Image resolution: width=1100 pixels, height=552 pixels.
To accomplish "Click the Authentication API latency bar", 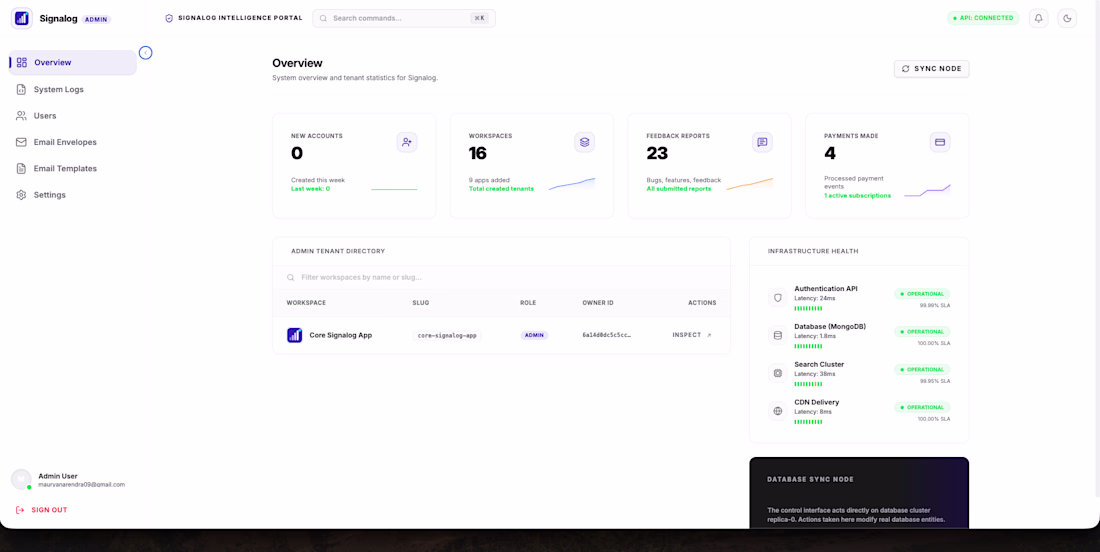I will click(808, 308).
